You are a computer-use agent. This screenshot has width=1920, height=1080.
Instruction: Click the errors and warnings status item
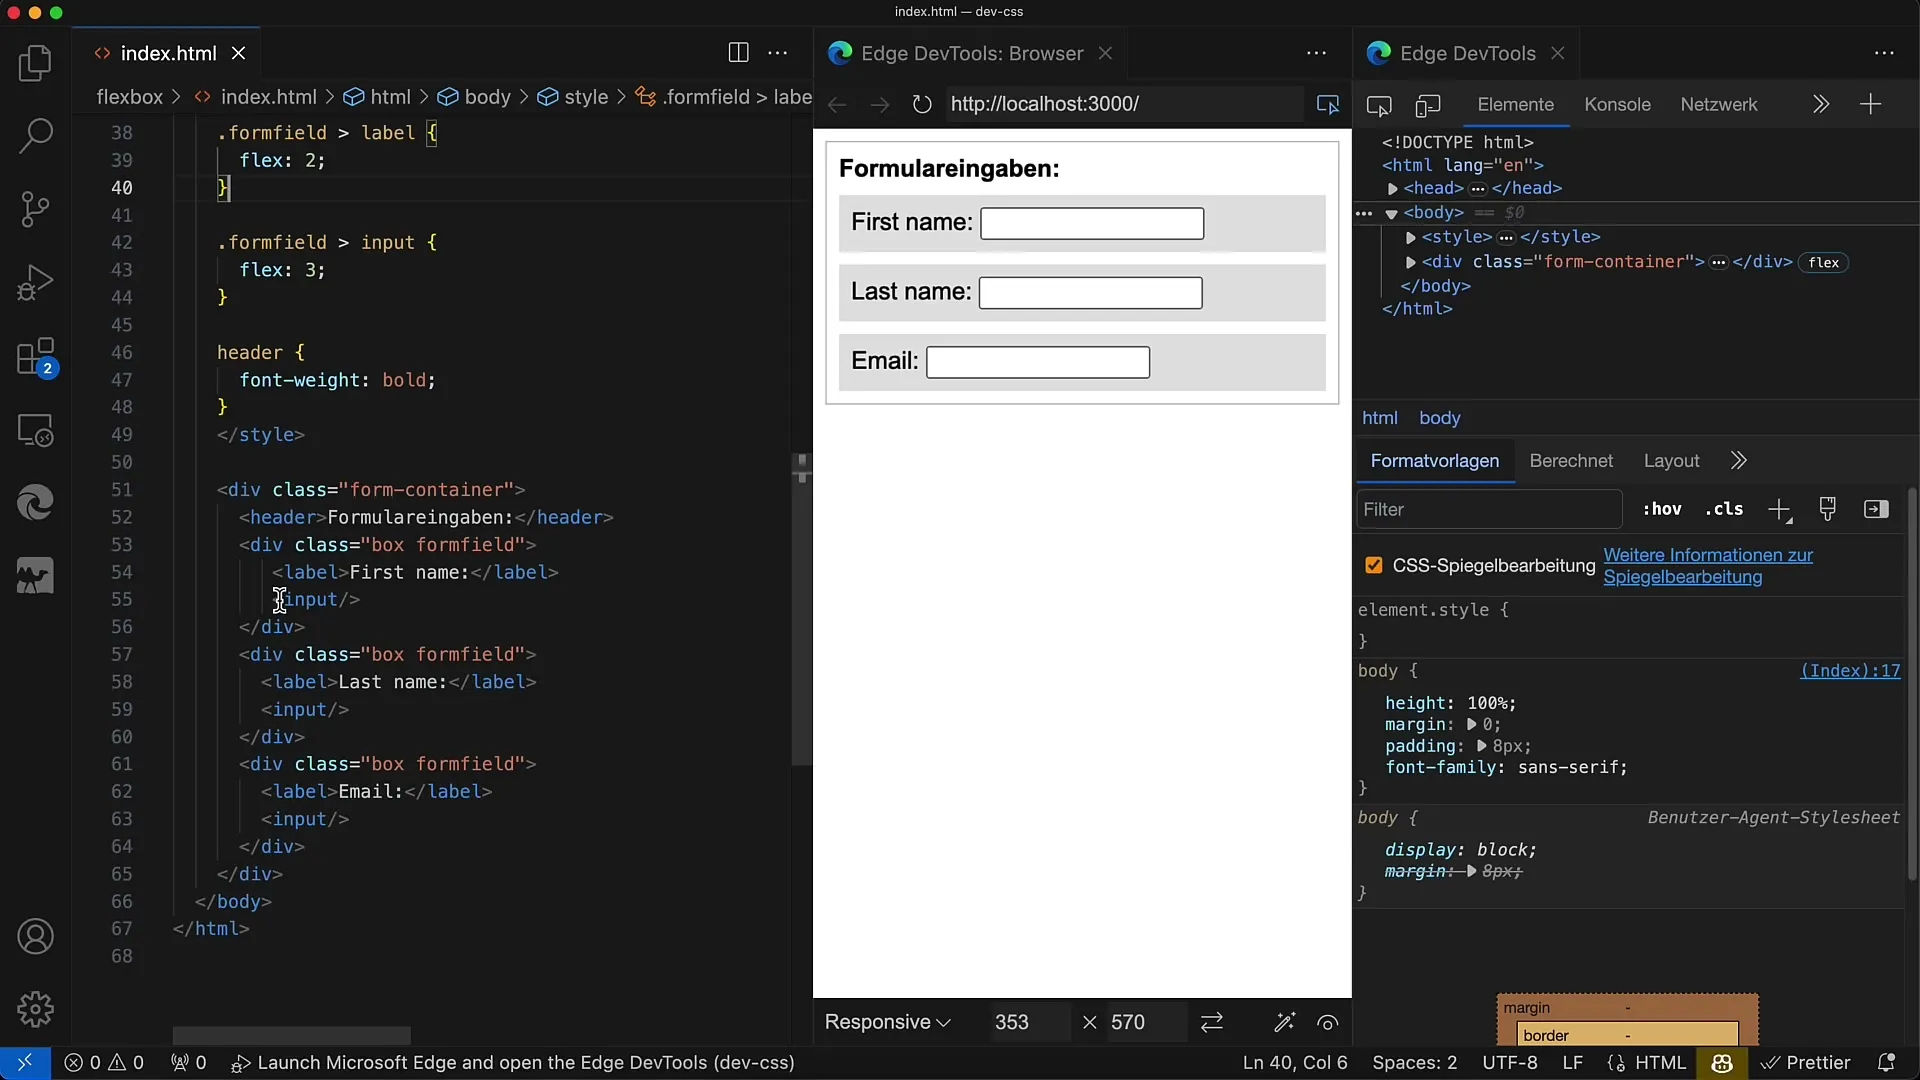coord(104,1062)
